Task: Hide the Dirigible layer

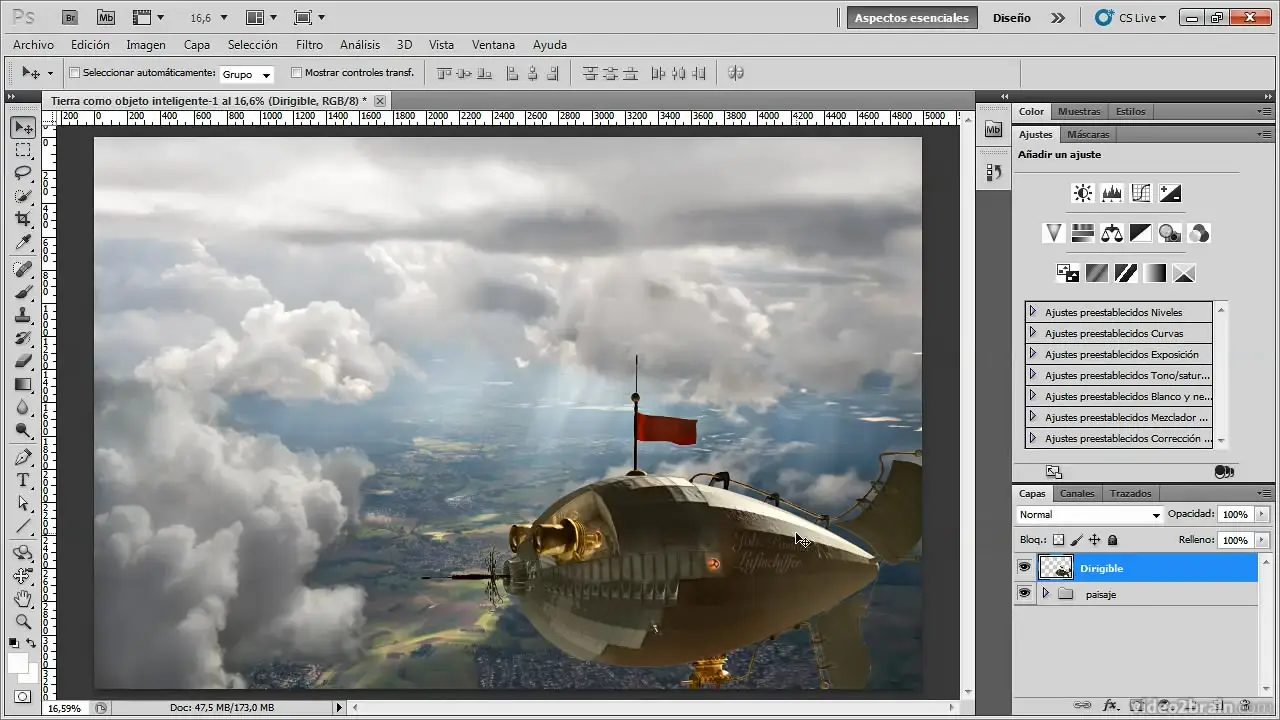Action: pos(1024,568)
